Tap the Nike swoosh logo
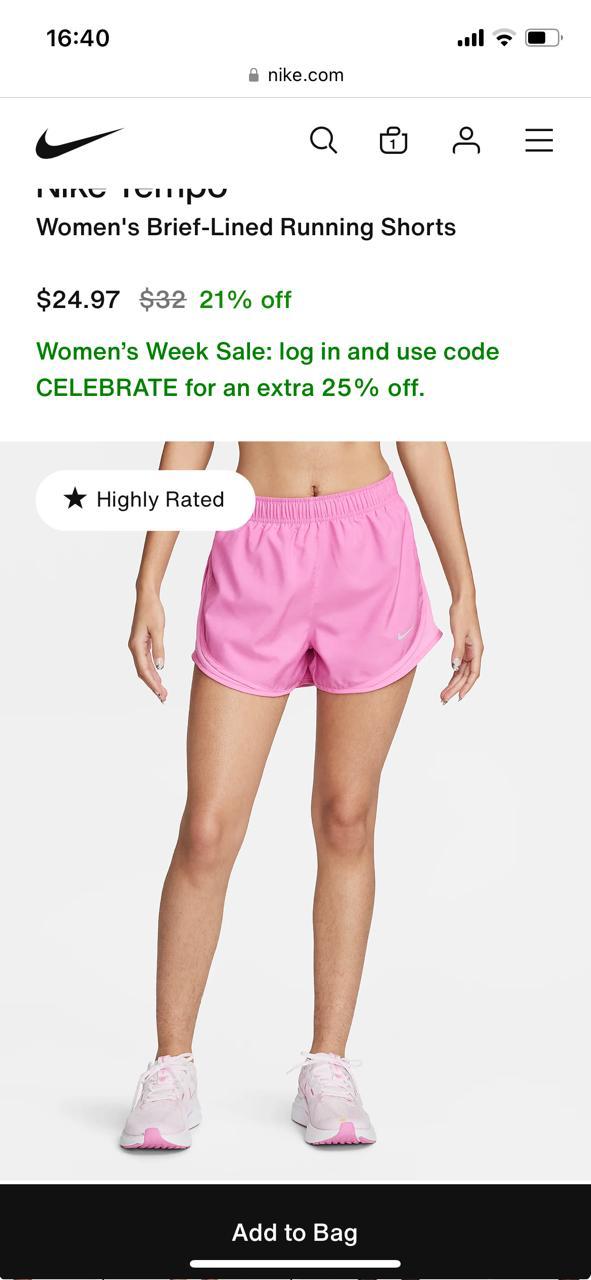The height and width of the screenshot is (1280, 591). [79, 143]
